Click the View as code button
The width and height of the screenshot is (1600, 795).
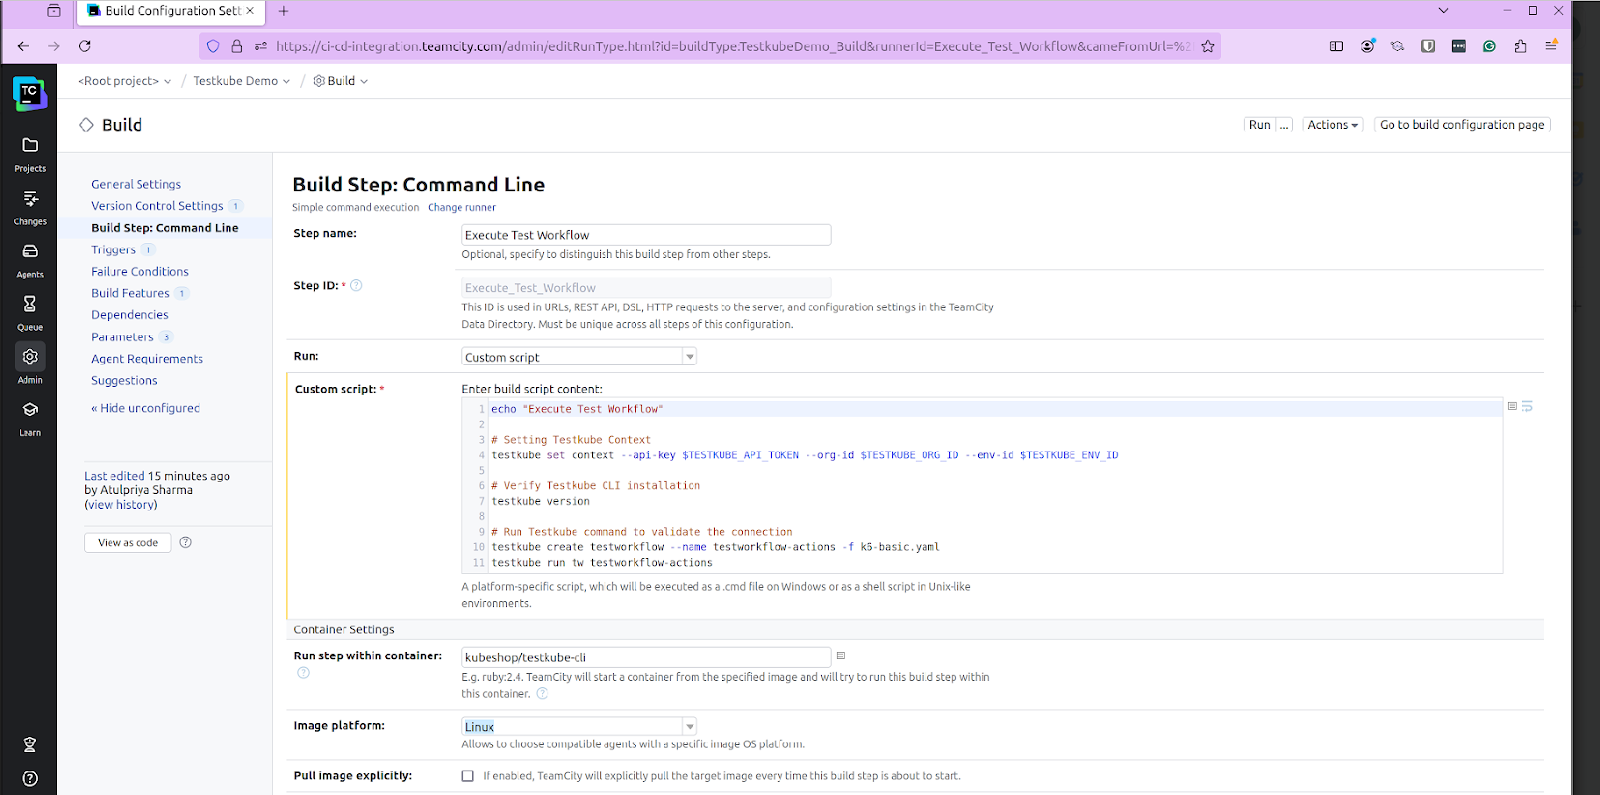tap(128, 542)
